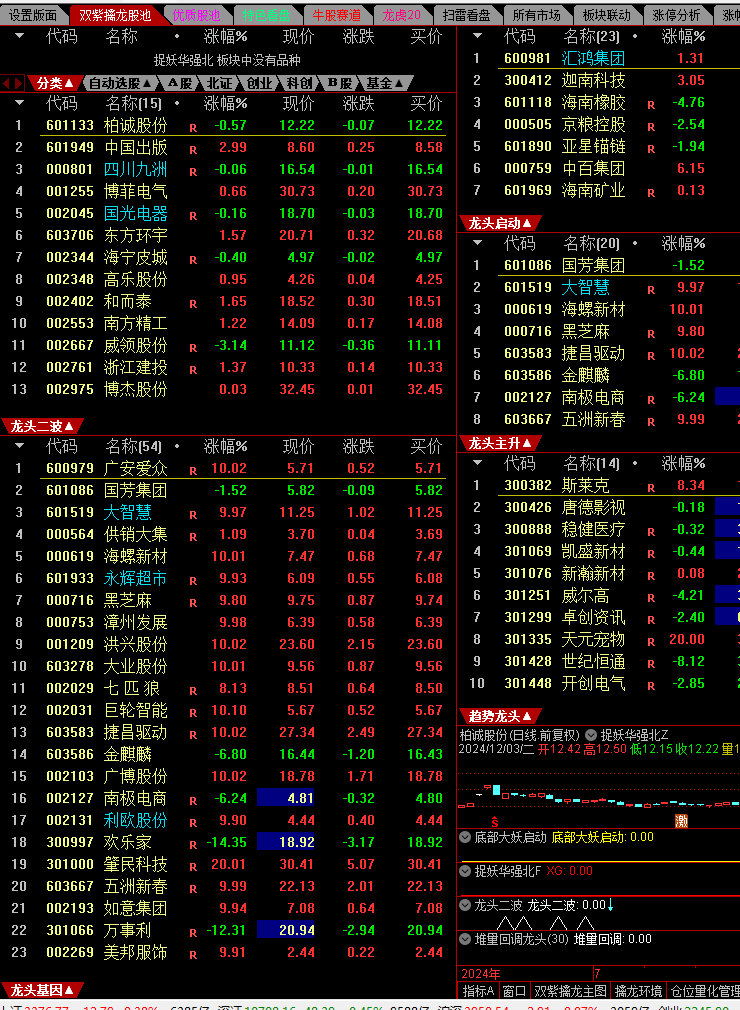
Task: Open the round chevron beside 堆量回调龙头(30)
Action: [464, 939]
